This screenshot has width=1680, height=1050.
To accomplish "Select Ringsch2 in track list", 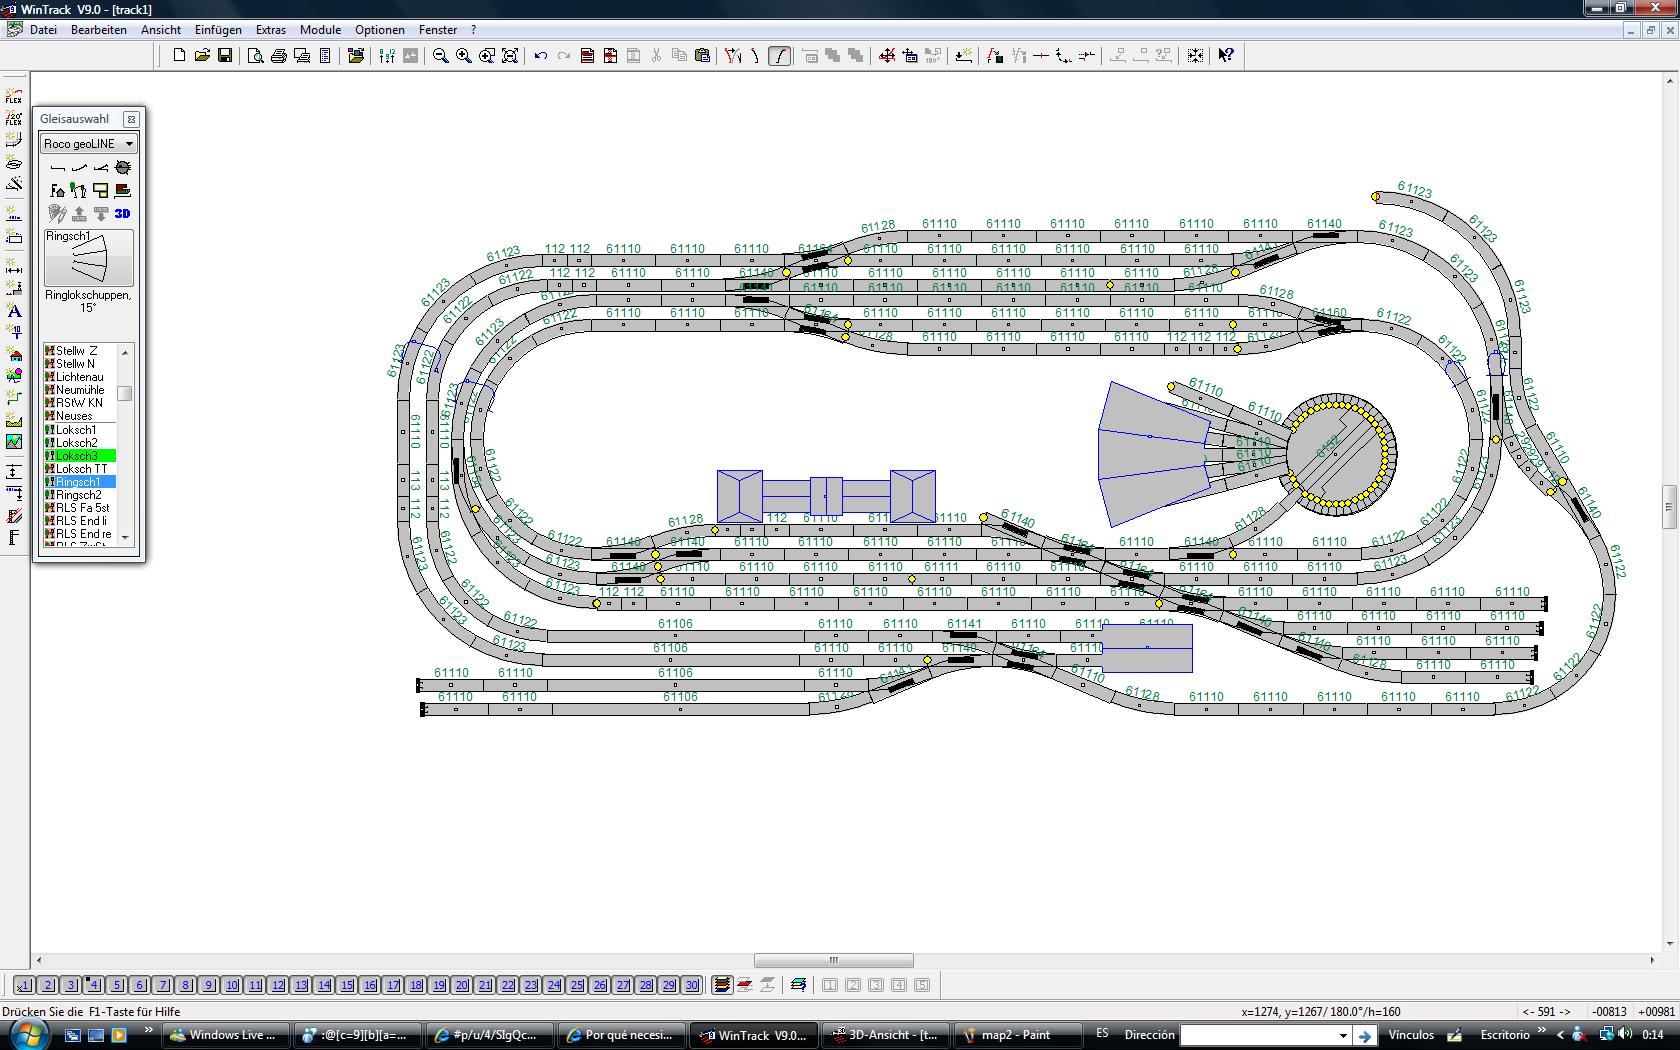I will tap(79, 495).
